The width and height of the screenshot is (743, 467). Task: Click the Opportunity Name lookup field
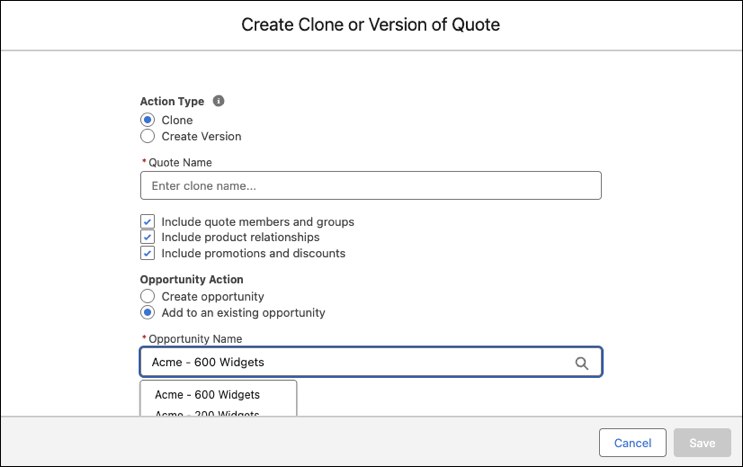point(371,362)
